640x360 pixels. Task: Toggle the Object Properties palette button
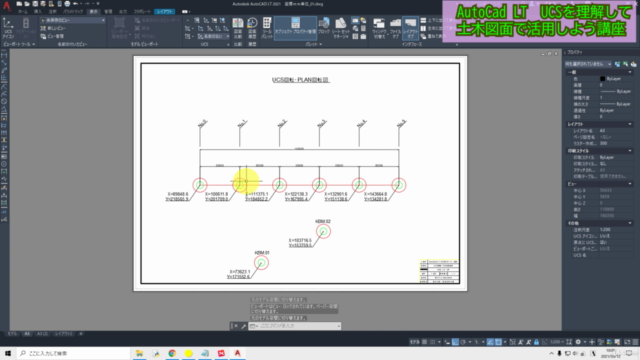click(x=295, y=28)
